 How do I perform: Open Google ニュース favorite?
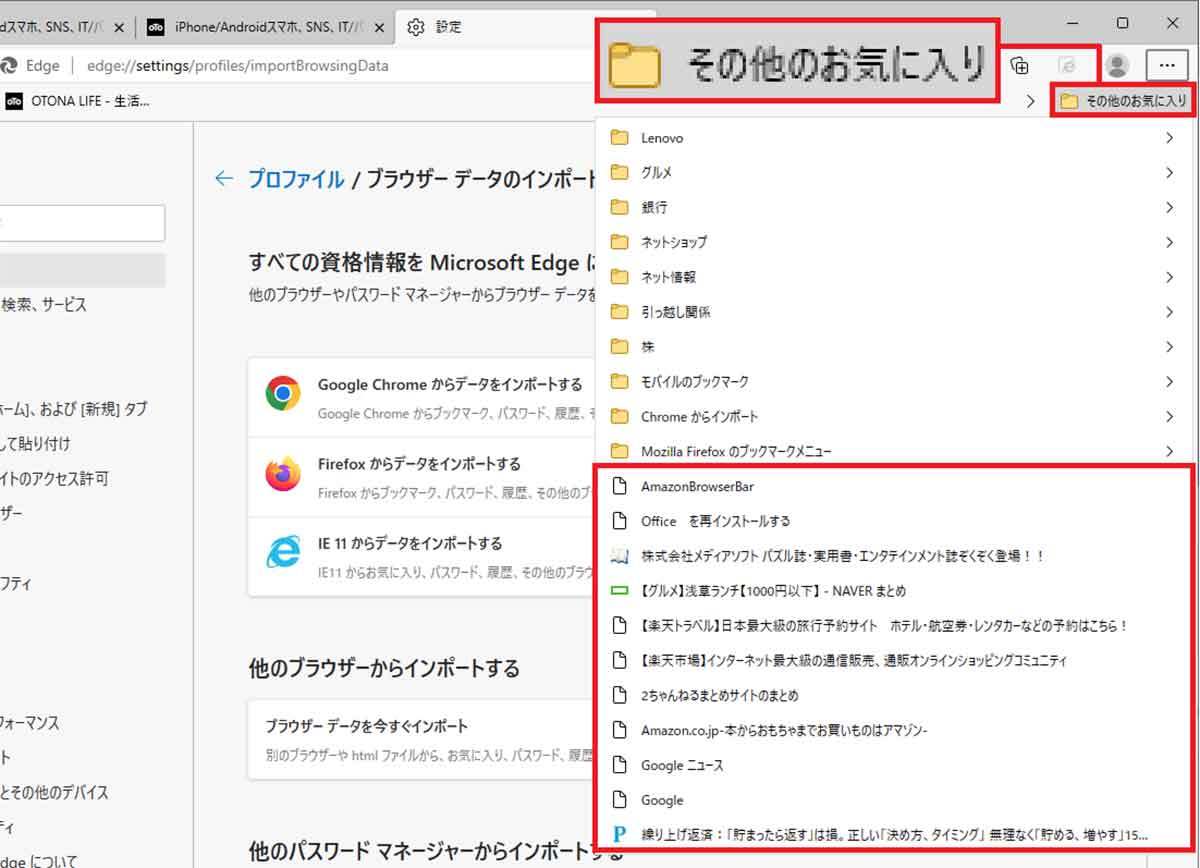pos(895,765)
